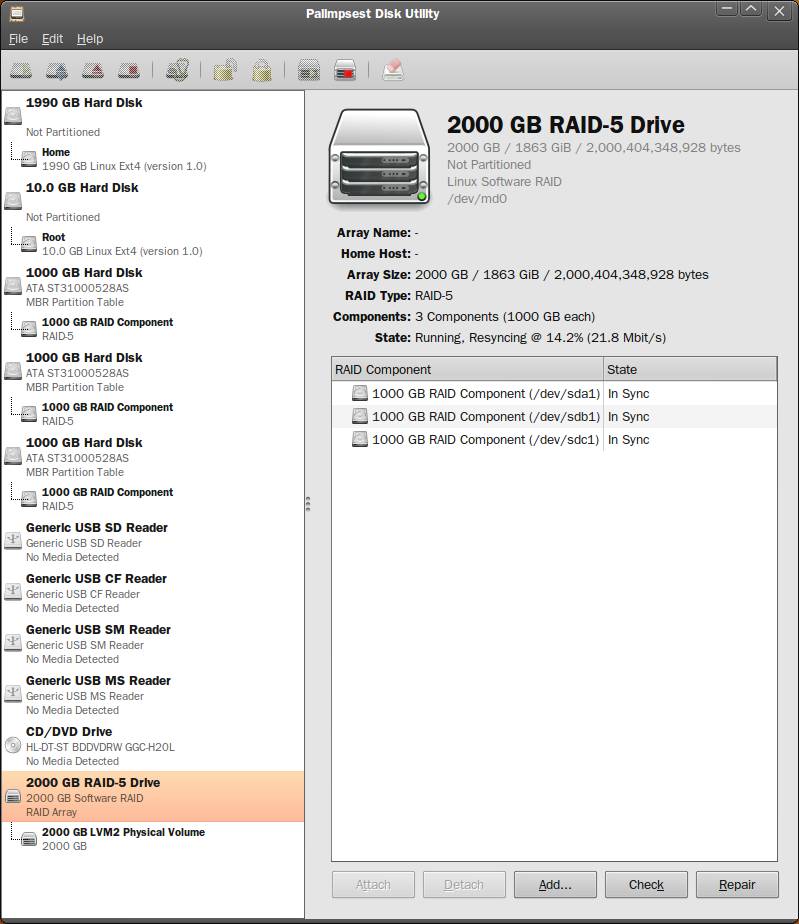
Task: Click the 'Running, Resyncing @ 14.2%' state text
Action: 540,338
